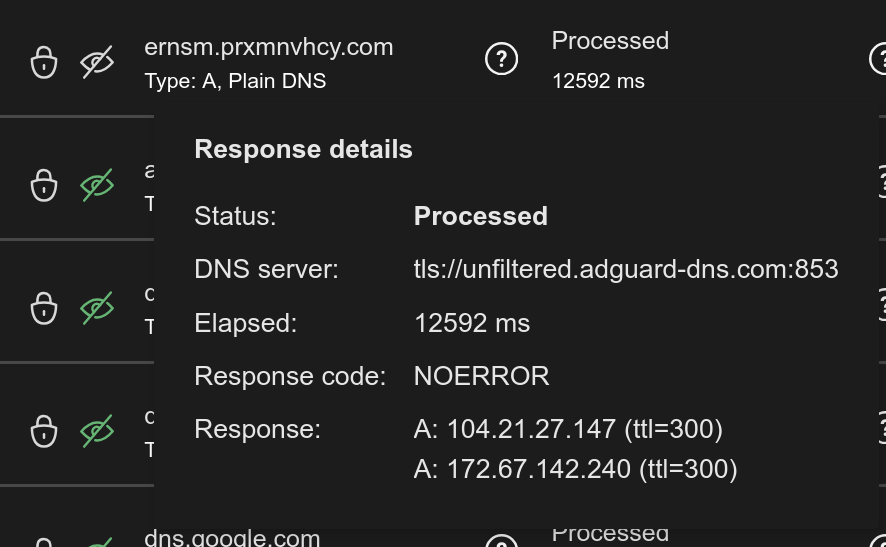The height and width of the screenshot is (547, 886).
Task: Click the lock icon in the third query row
Action: tap(44, 308)
